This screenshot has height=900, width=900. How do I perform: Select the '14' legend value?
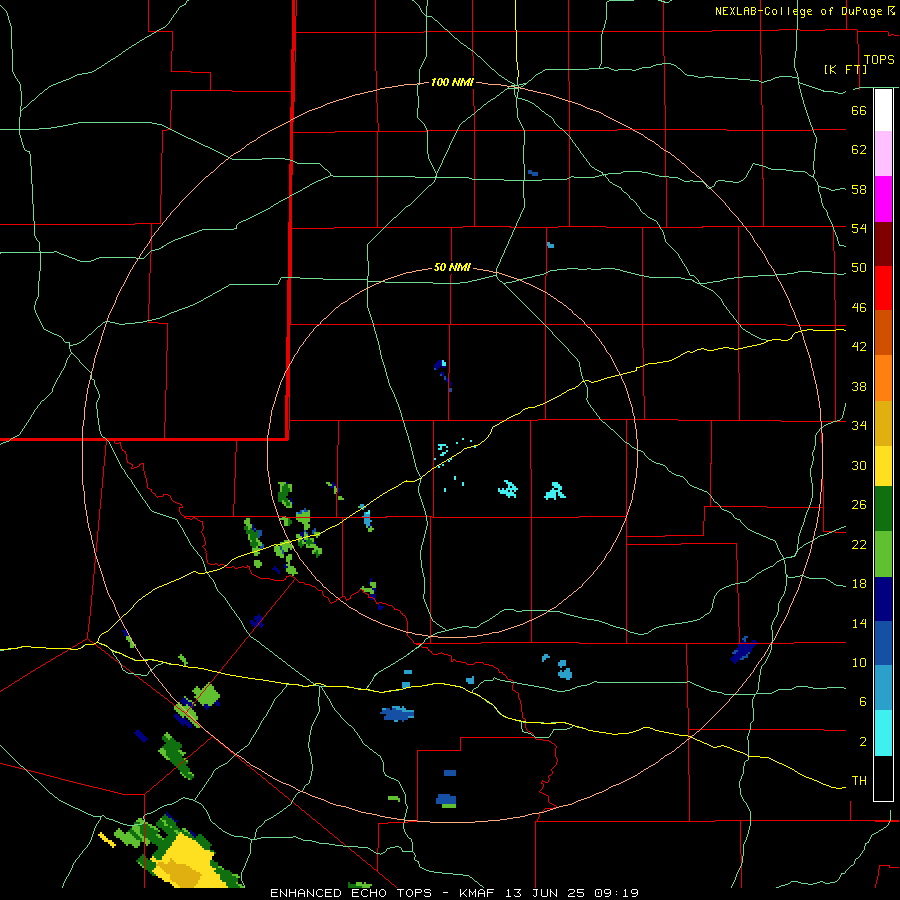(x=859, y=623)
